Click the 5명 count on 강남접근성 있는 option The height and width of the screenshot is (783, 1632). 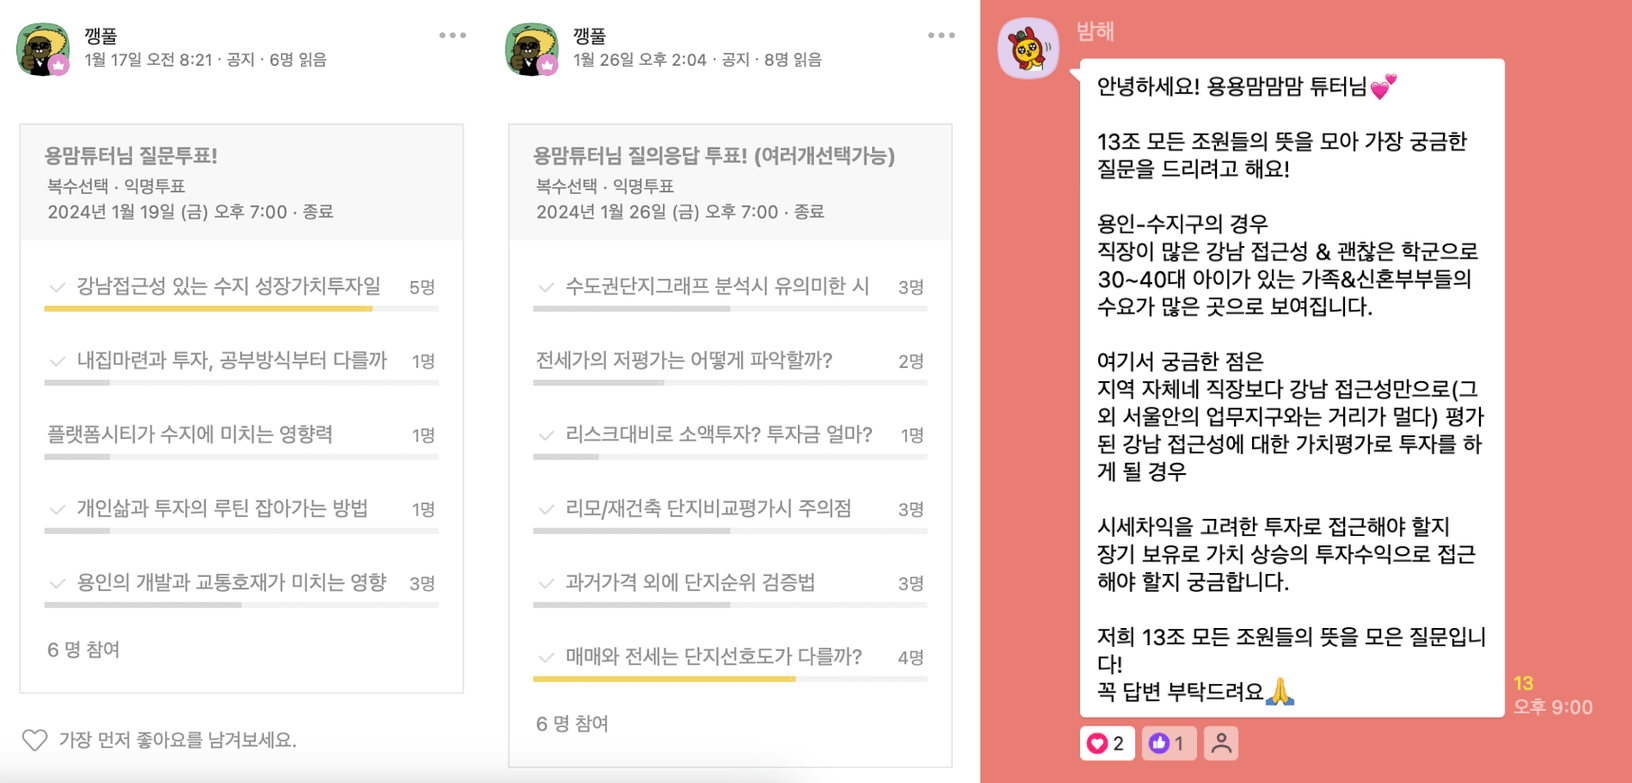[422, 287]
